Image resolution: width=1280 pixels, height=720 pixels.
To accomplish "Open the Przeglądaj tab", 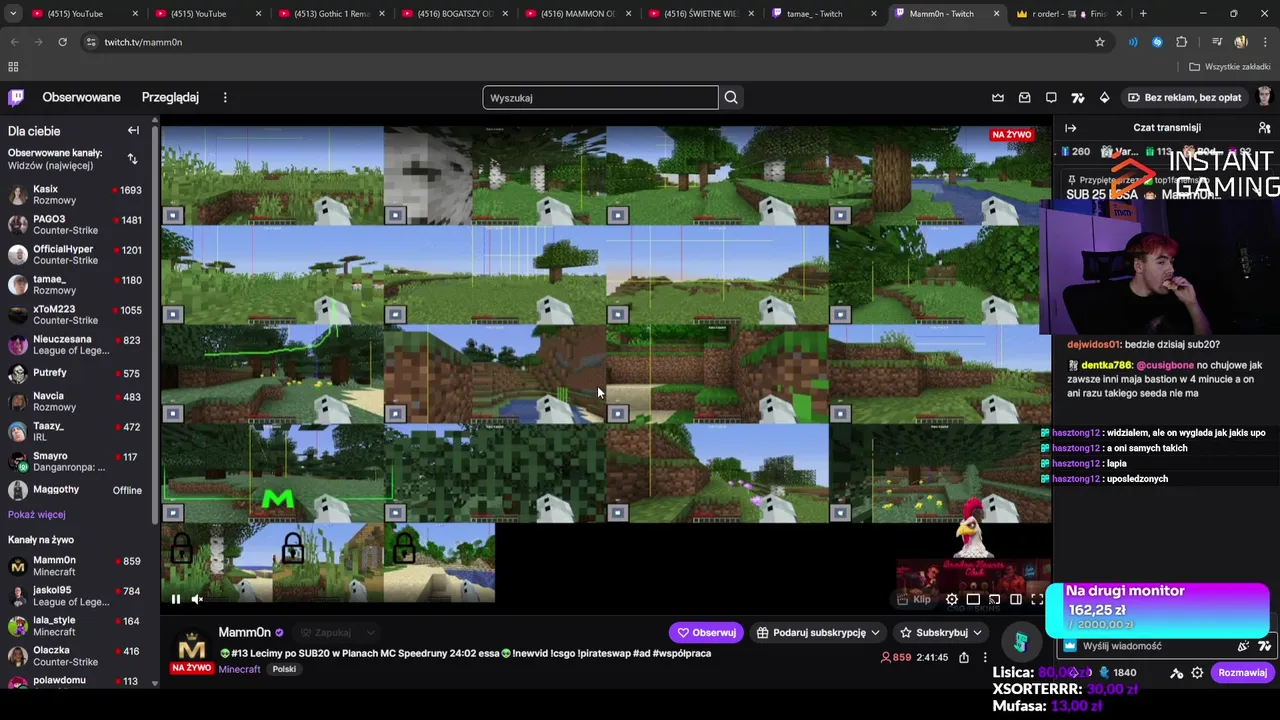I will 170,97.
